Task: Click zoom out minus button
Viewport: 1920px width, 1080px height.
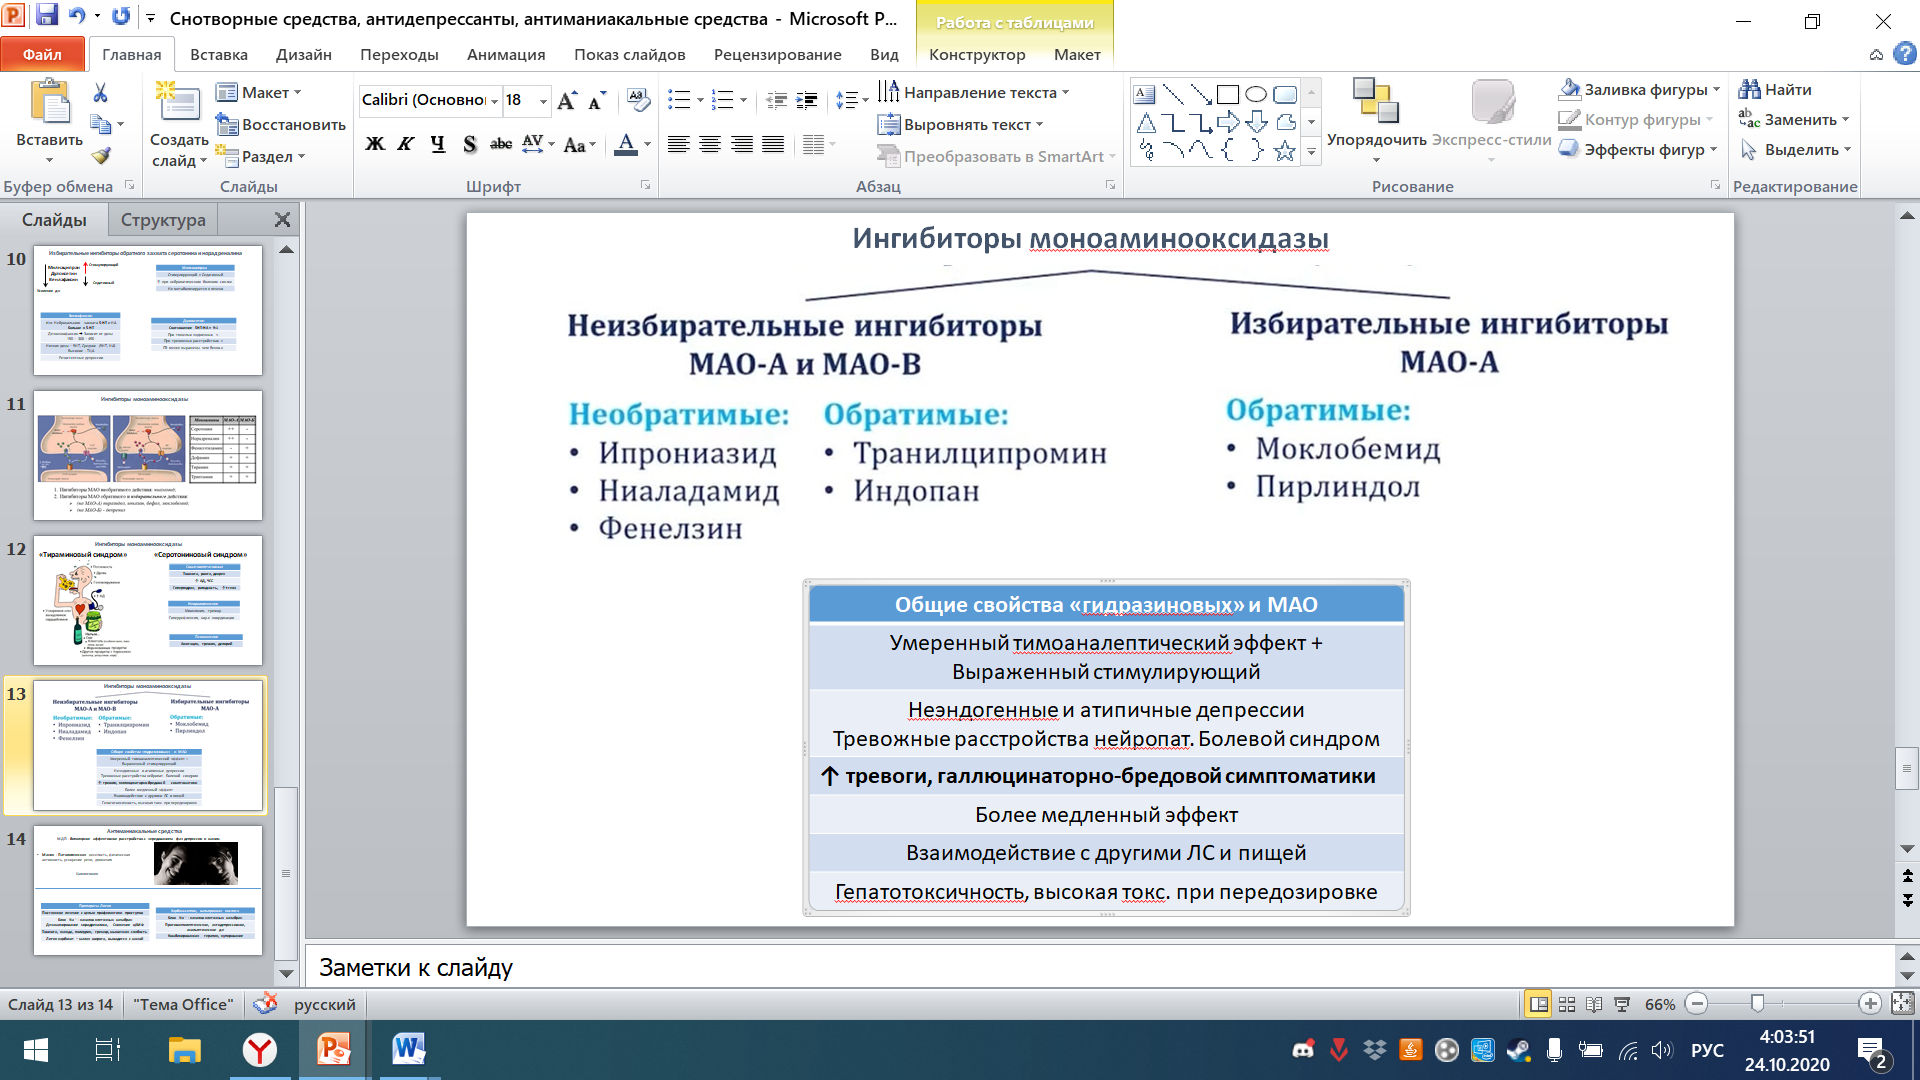Action: (x=1696, y=1003)
